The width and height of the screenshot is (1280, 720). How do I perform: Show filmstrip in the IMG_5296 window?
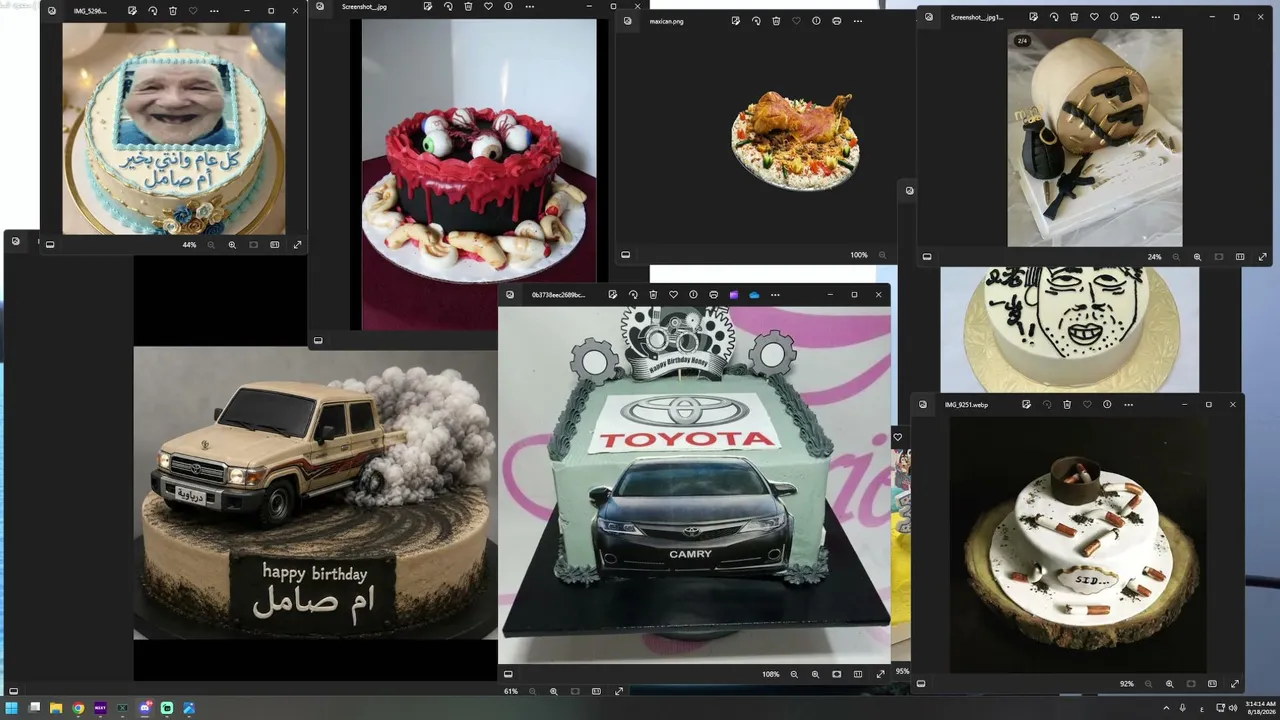click(x=50, y=245)
